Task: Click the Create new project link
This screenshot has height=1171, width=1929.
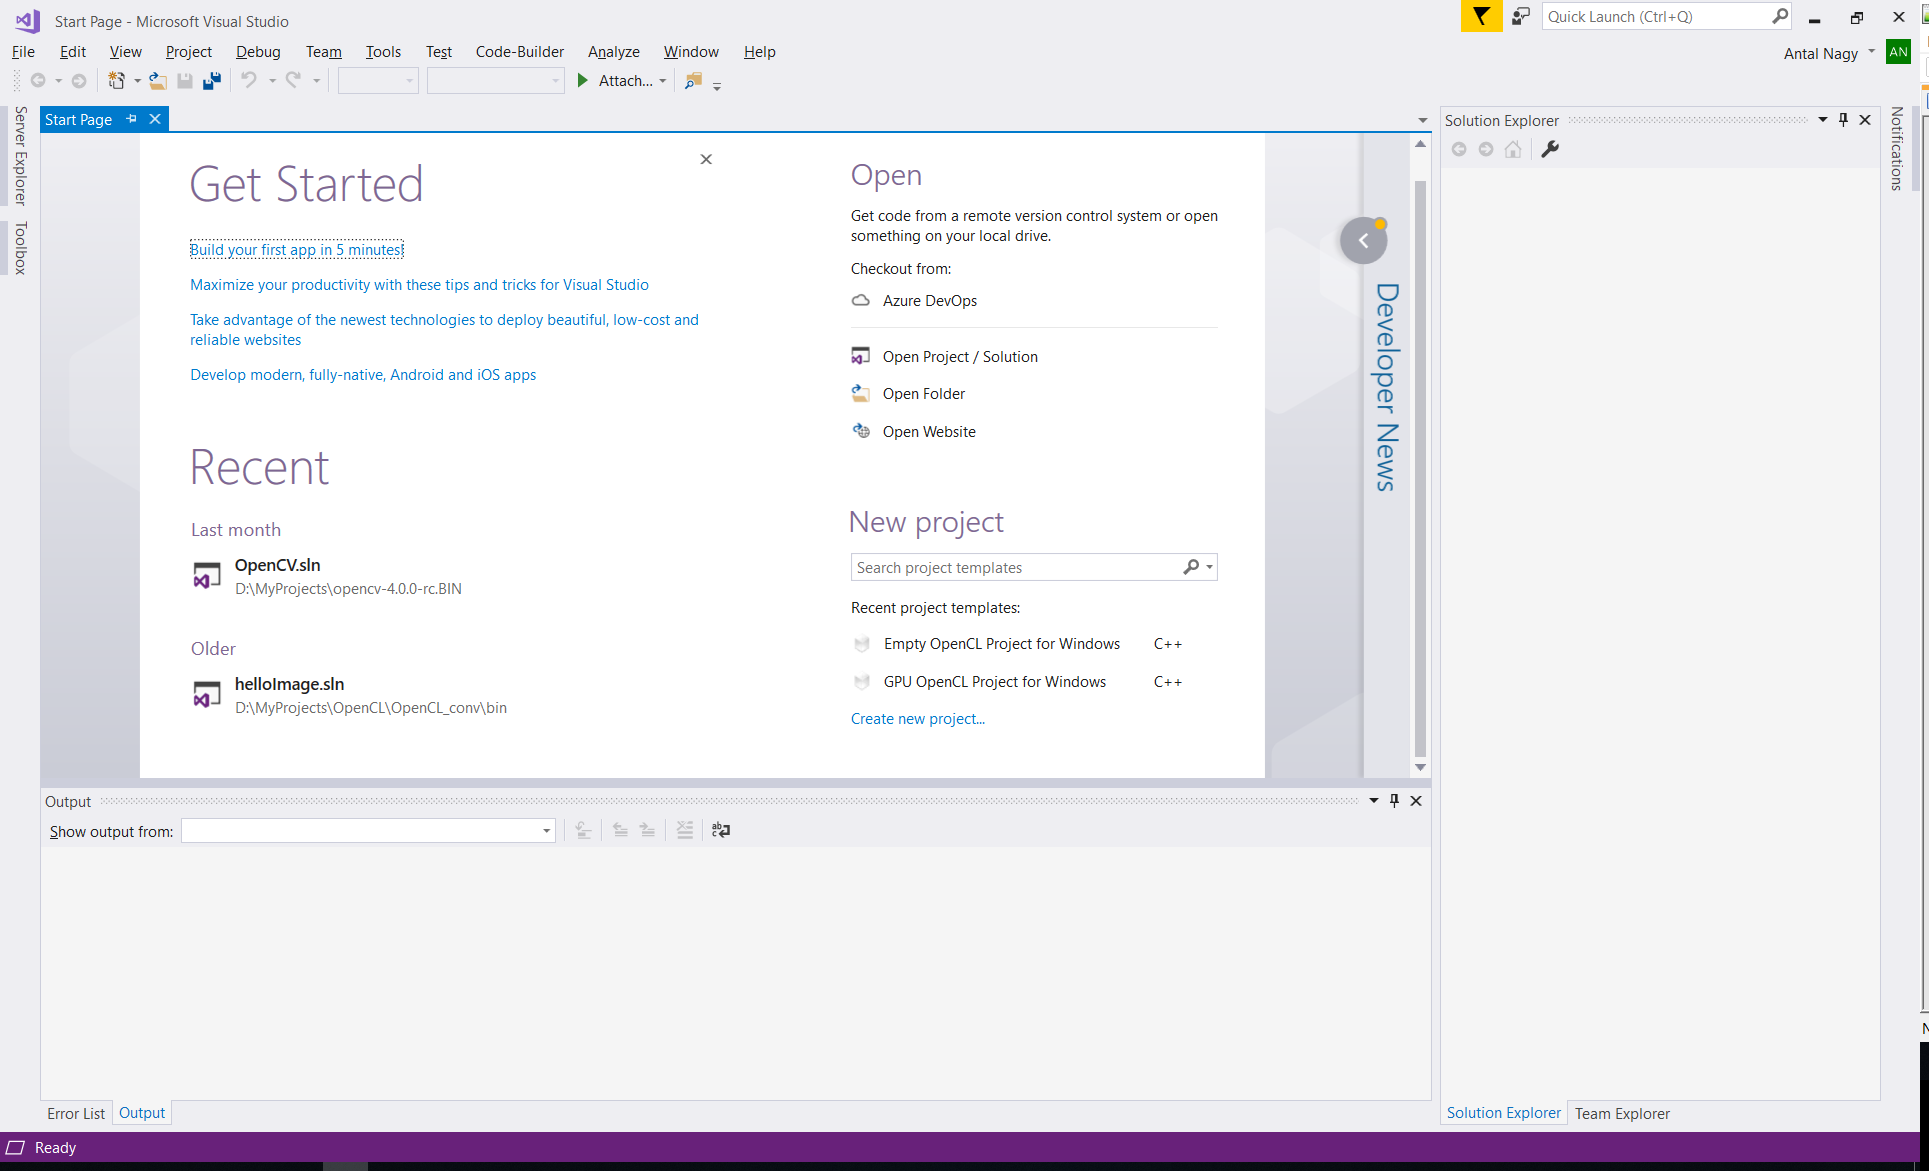Action: [x=917, y=718]
